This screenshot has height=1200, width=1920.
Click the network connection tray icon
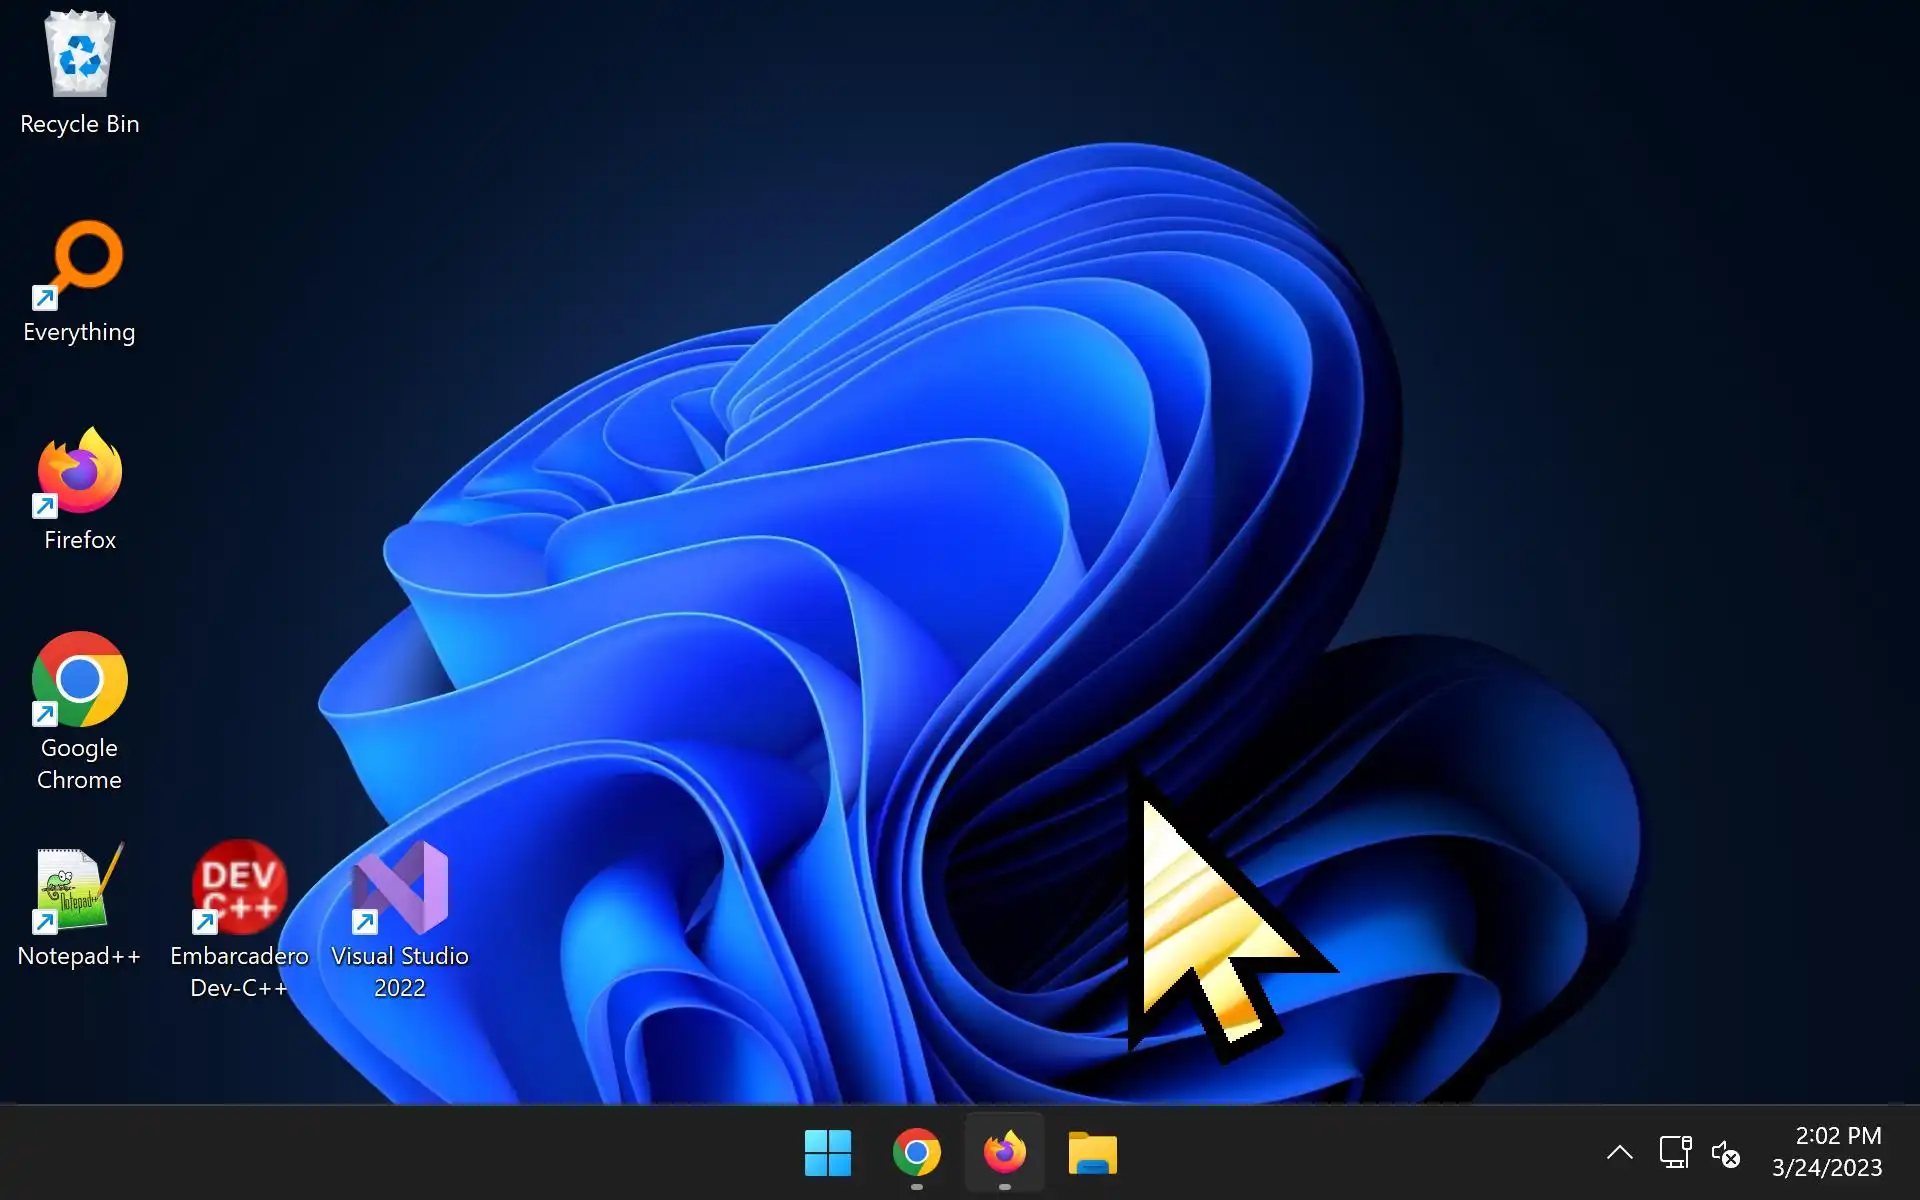pos(1675,1153)
